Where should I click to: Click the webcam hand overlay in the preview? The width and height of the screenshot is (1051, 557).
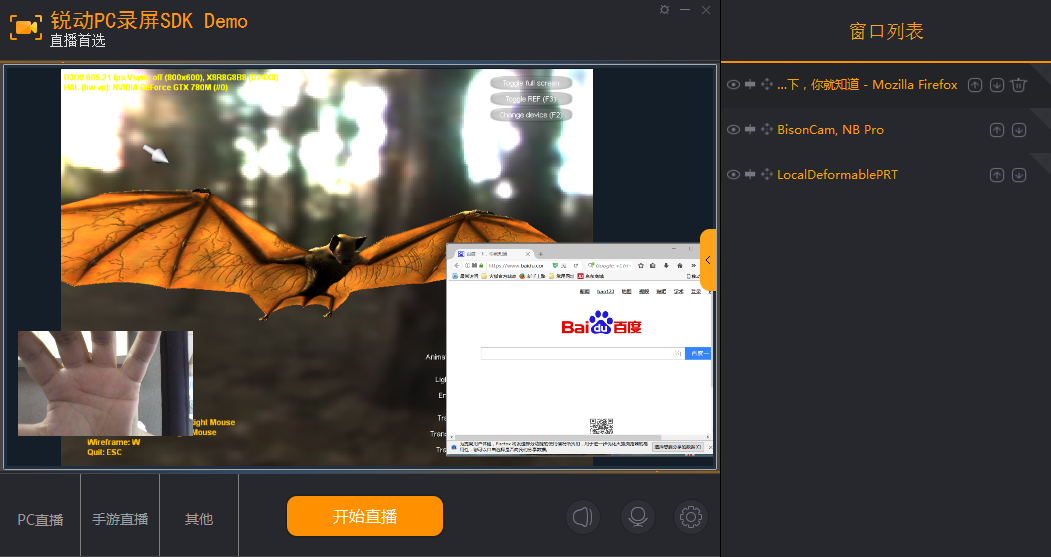105,383
